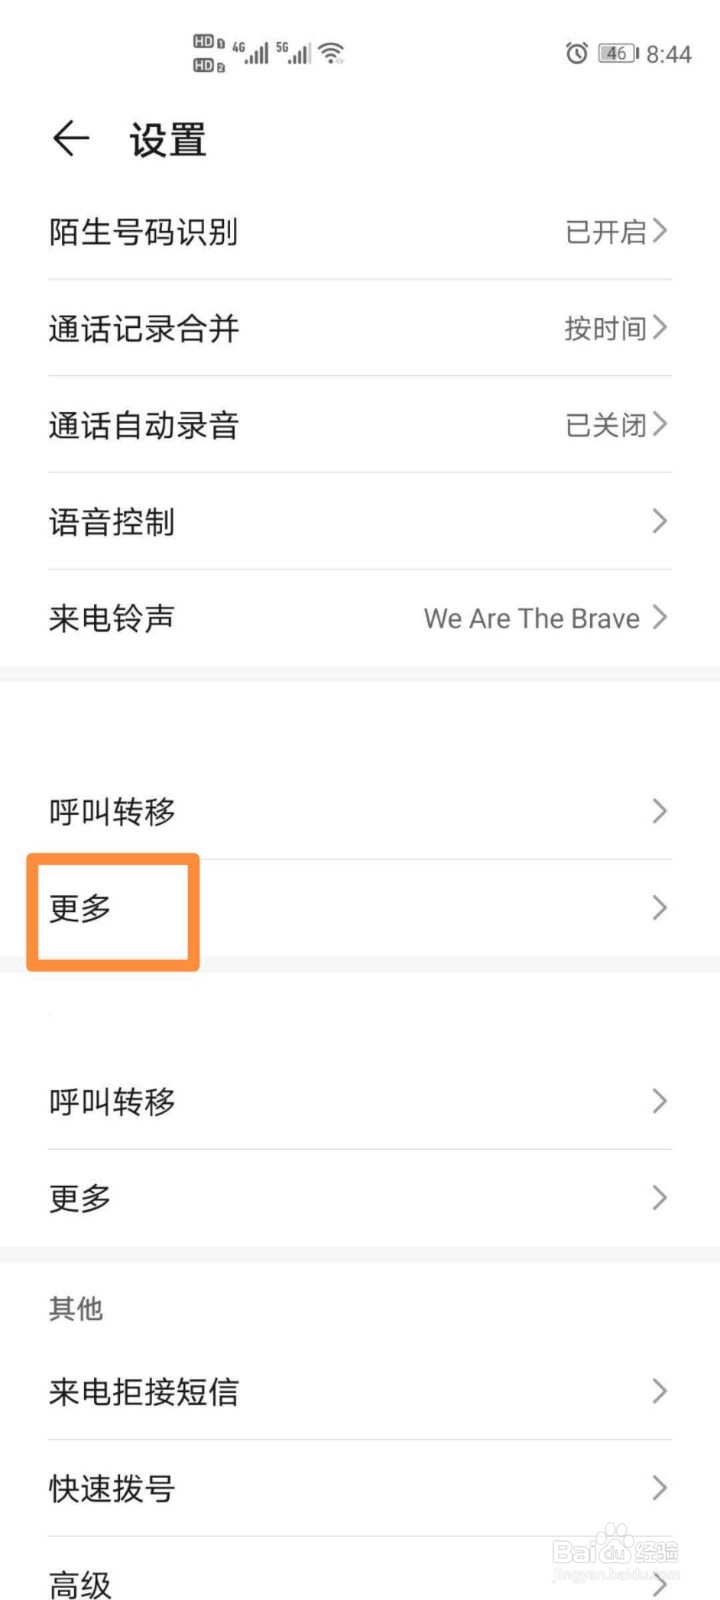The image size is (720, 1600).
Task: Tap the 通话自动录音 label
Action: 144,425
